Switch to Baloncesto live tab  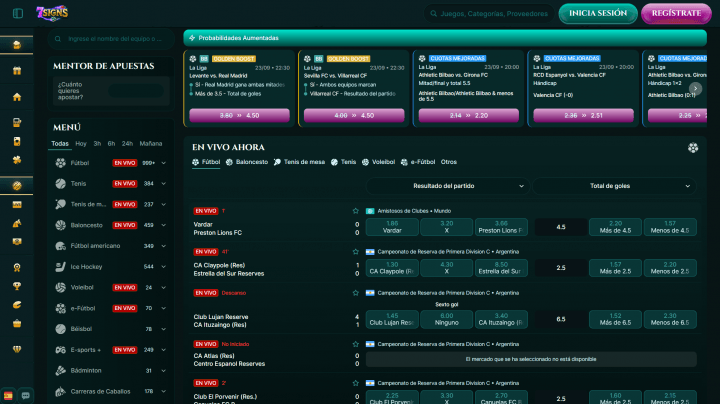point(247,162)
